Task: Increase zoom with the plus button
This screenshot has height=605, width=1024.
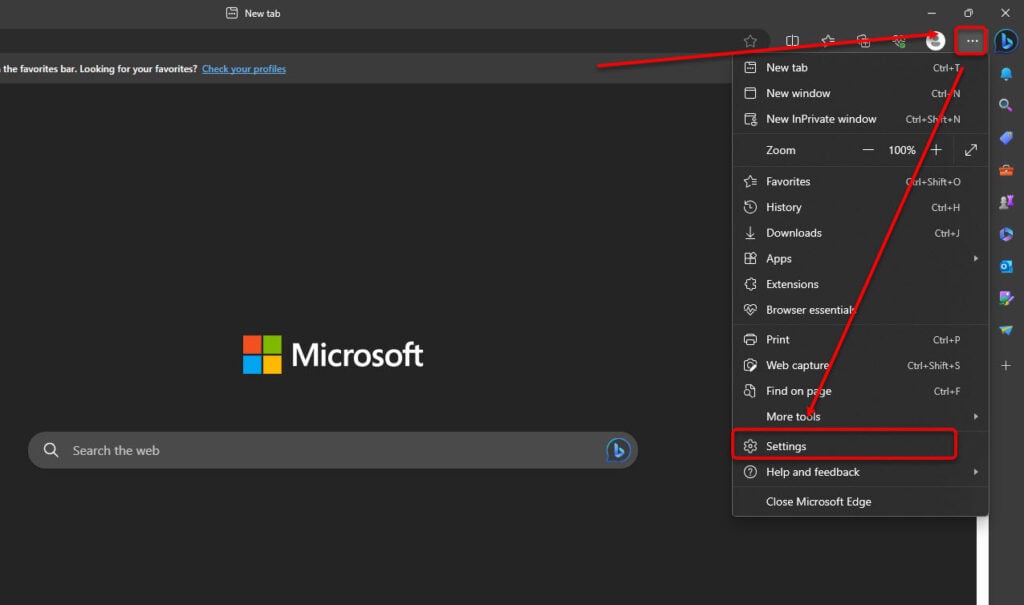Action: click(936, 150)
